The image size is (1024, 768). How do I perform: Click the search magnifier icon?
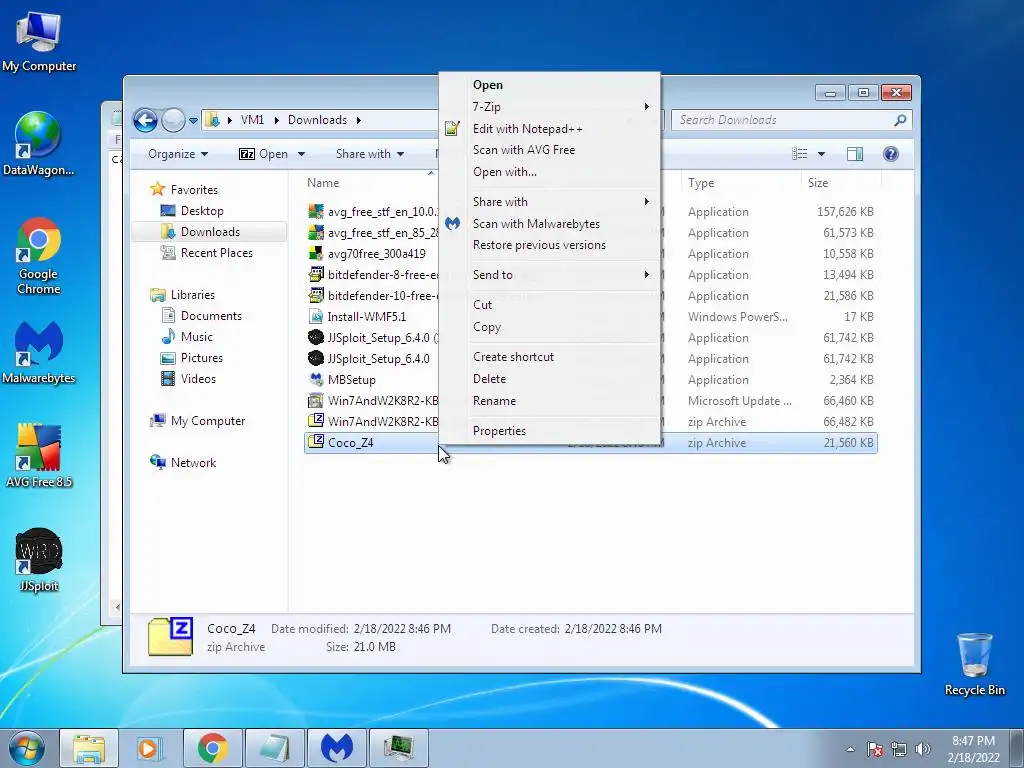pos(900,120)
